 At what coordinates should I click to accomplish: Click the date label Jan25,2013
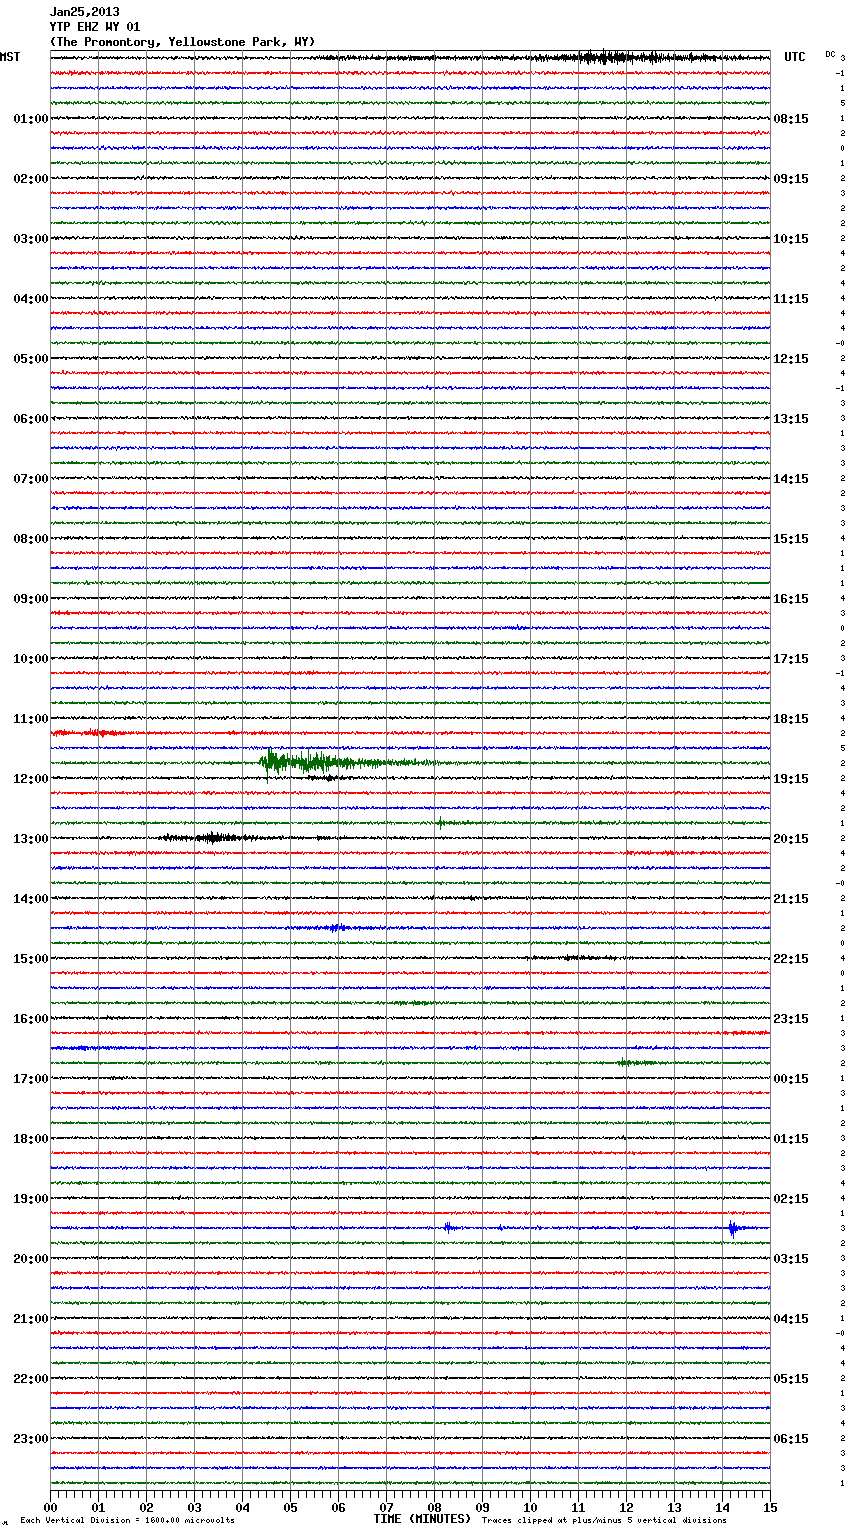click(x=85, y=12)
